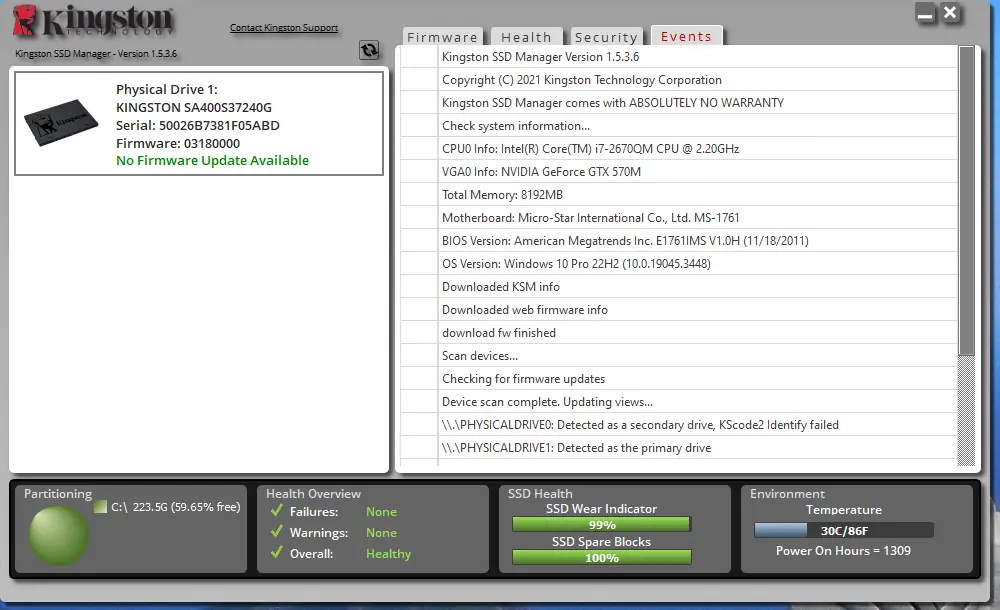
Task: Select event 'PHYSICALDRIVE0: Detected as a secondary drive'
Action: pos(679,424)
